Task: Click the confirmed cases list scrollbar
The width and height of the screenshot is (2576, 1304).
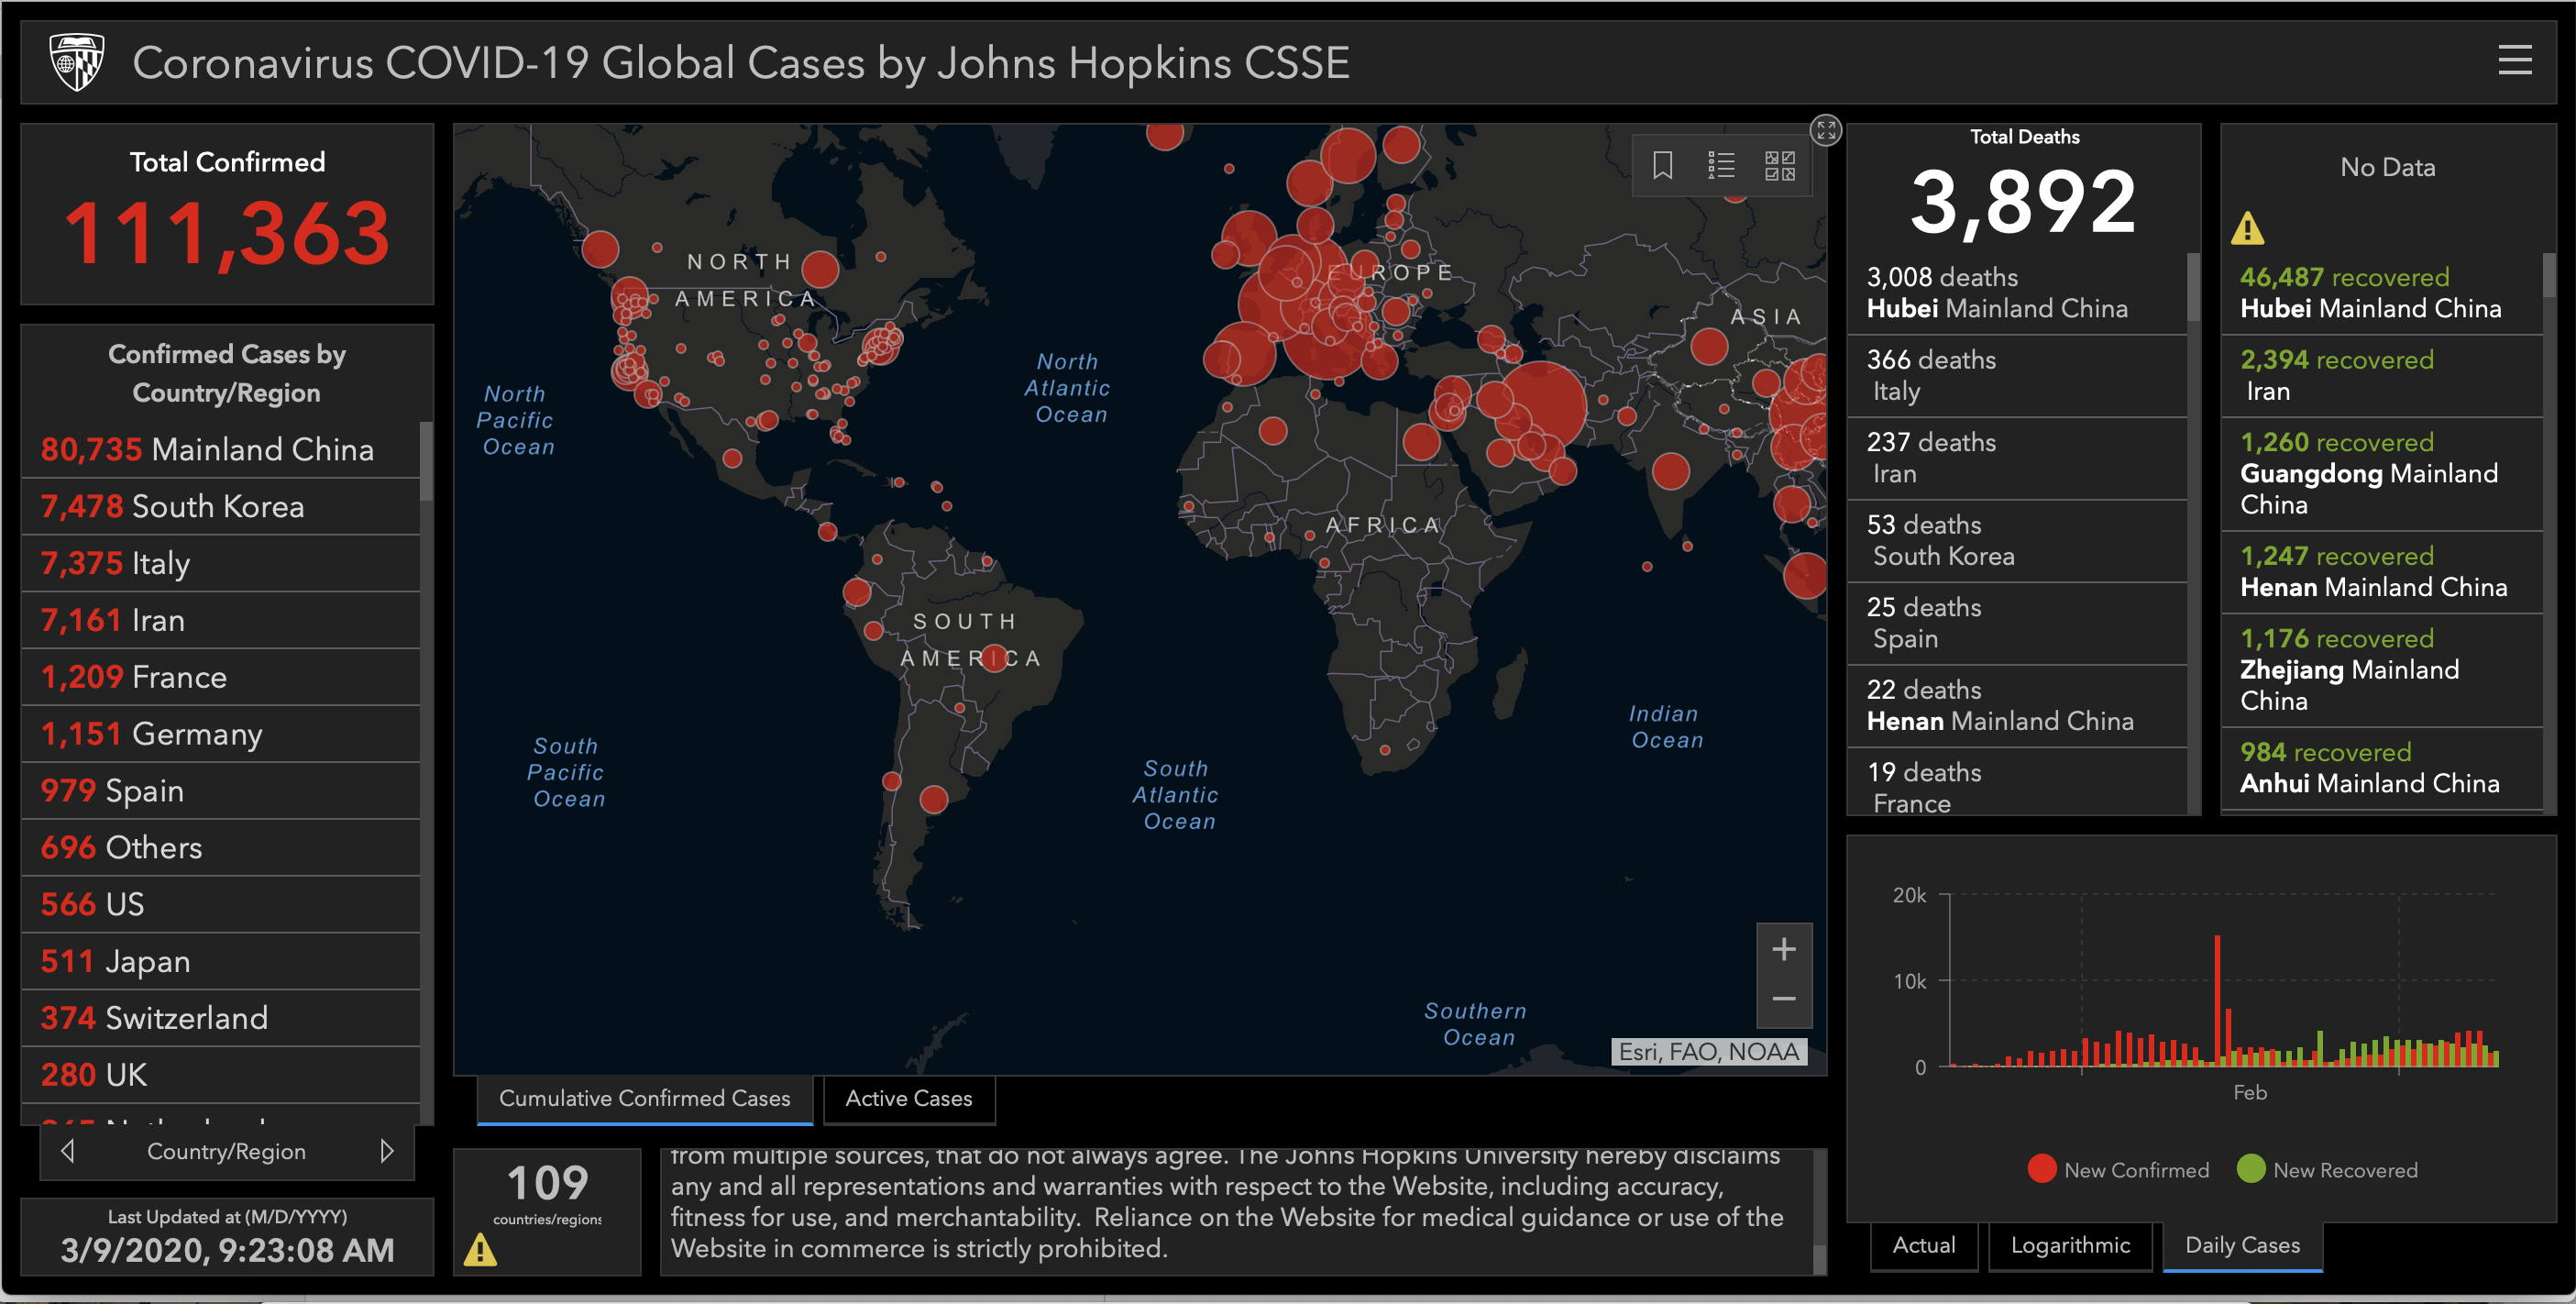Action: tap(426, 460)
